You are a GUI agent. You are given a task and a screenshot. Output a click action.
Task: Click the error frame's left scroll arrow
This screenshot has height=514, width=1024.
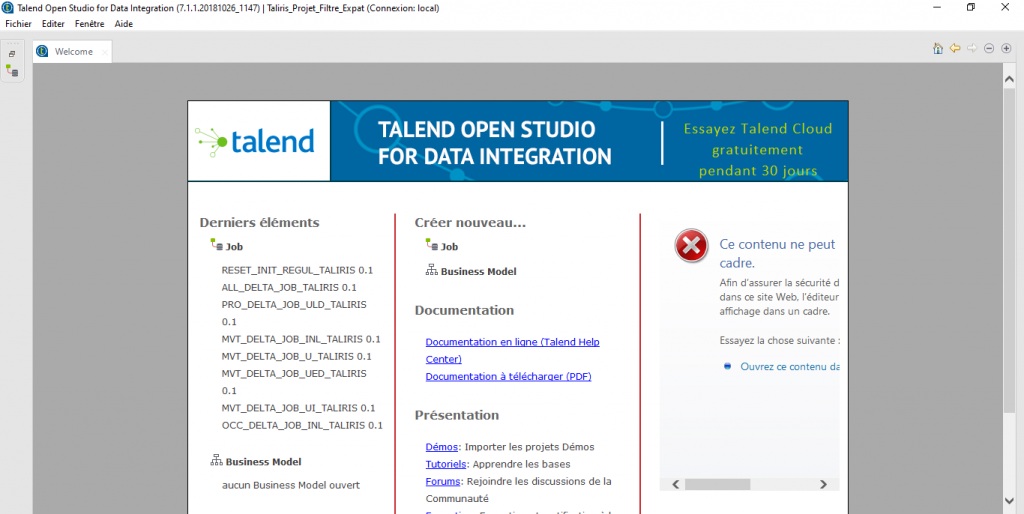(x=676, y=485)
